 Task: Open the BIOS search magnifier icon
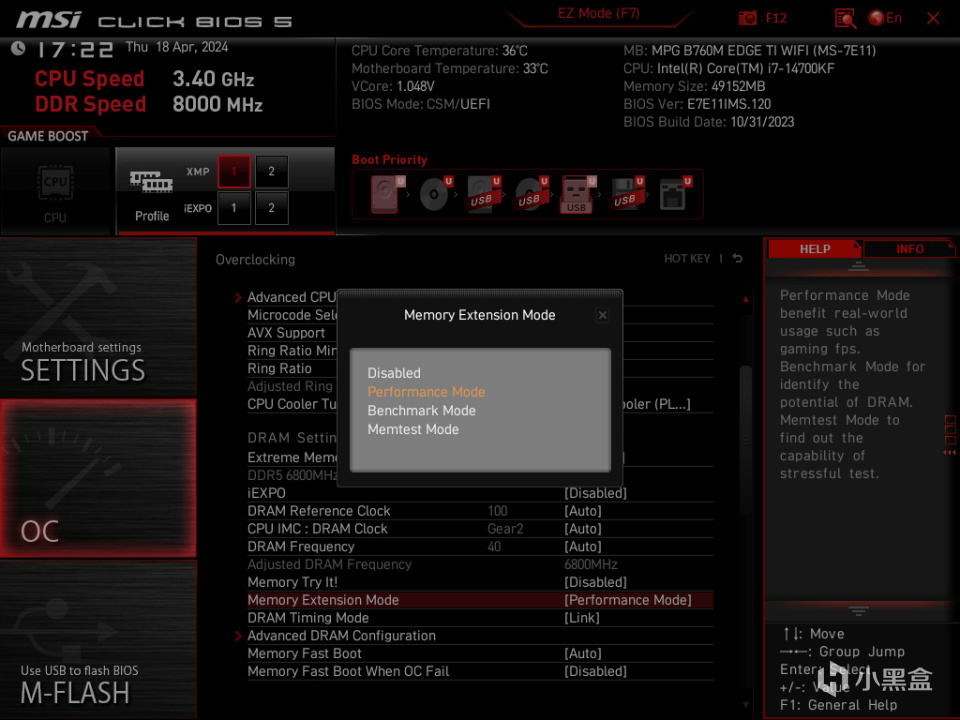pos(845,18)
